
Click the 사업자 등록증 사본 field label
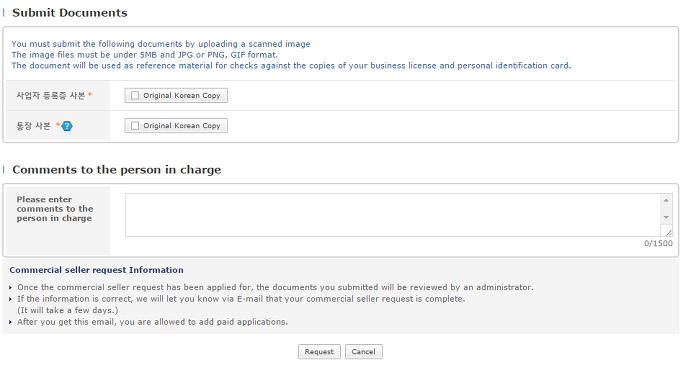51,95
